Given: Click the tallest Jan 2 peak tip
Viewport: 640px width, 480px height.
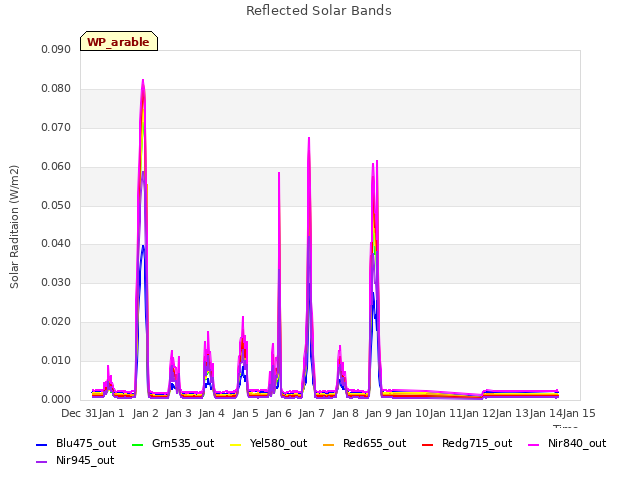Looking at the screenshot, I should pyautogui.click(x=143, y=80).
